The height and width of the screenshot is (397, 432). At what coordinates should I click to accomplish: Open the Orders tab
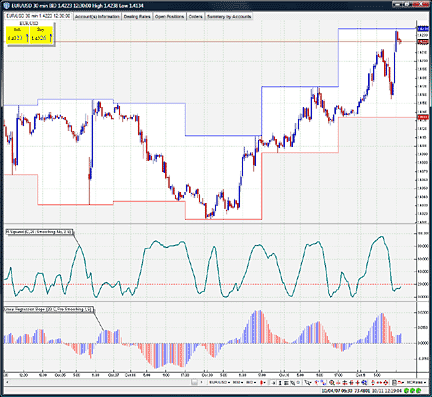196,16
